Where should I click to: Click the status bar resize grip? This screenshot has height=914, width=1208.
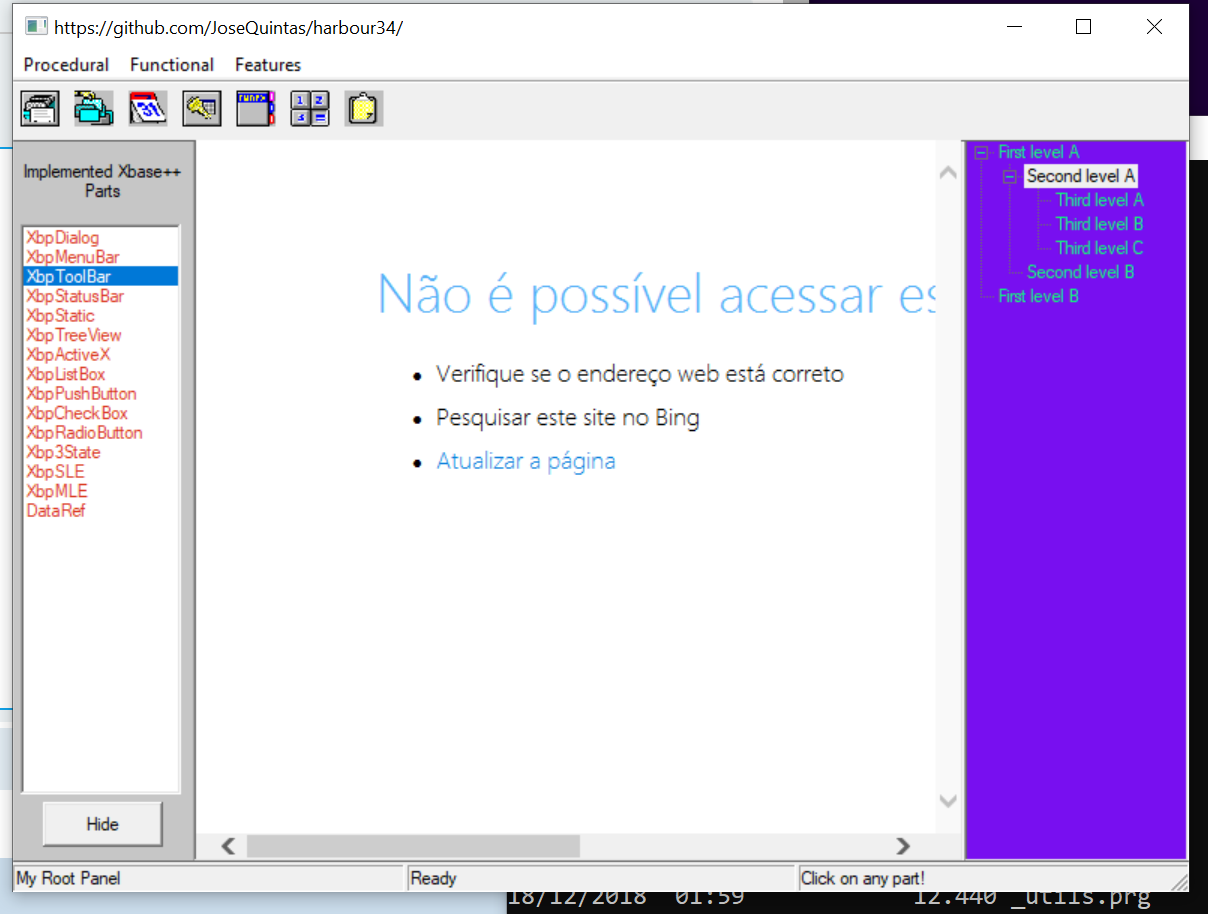1180,882
